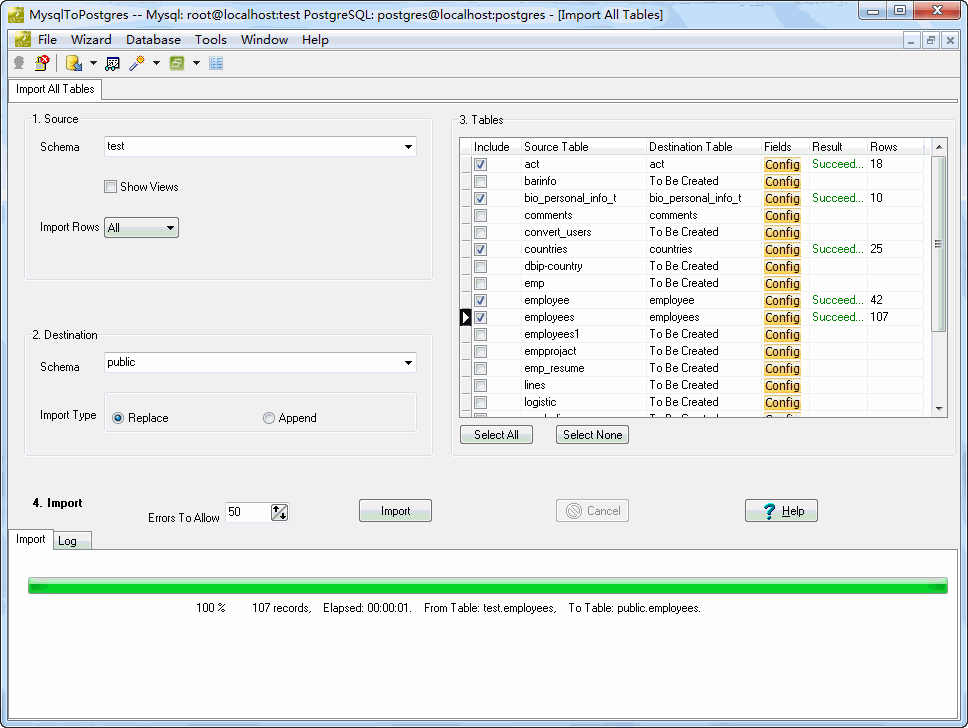Screen dimensions: 968x728
Task: Click the Source Table column header
Action: click(x=583, y=147)
